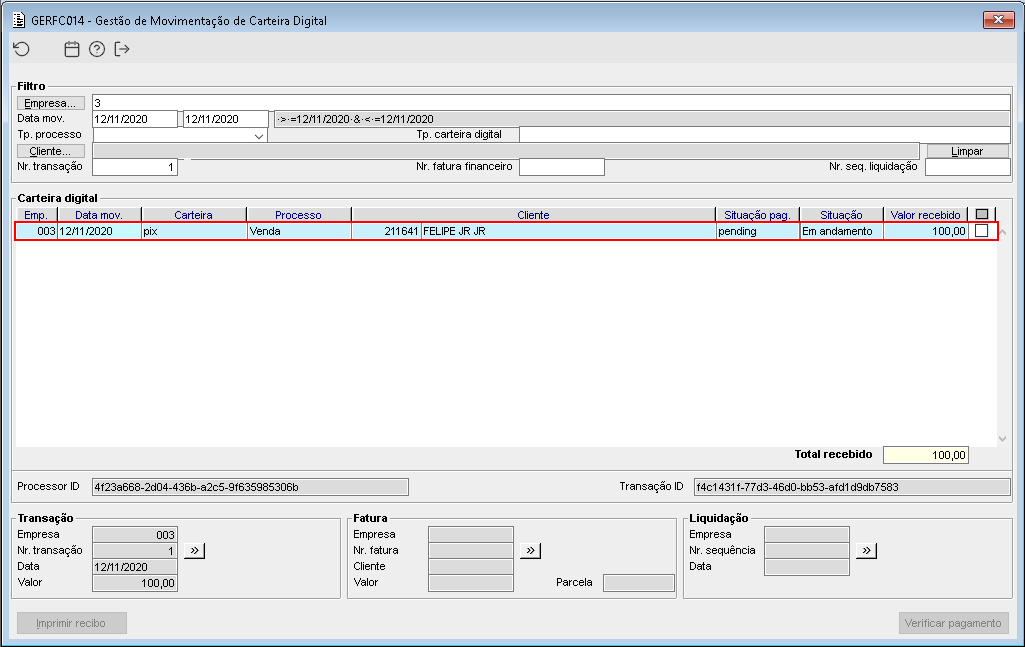Open Transação details with the » button
The width and height of the screenshot is (1025, 647).
[x=194, y=550]
